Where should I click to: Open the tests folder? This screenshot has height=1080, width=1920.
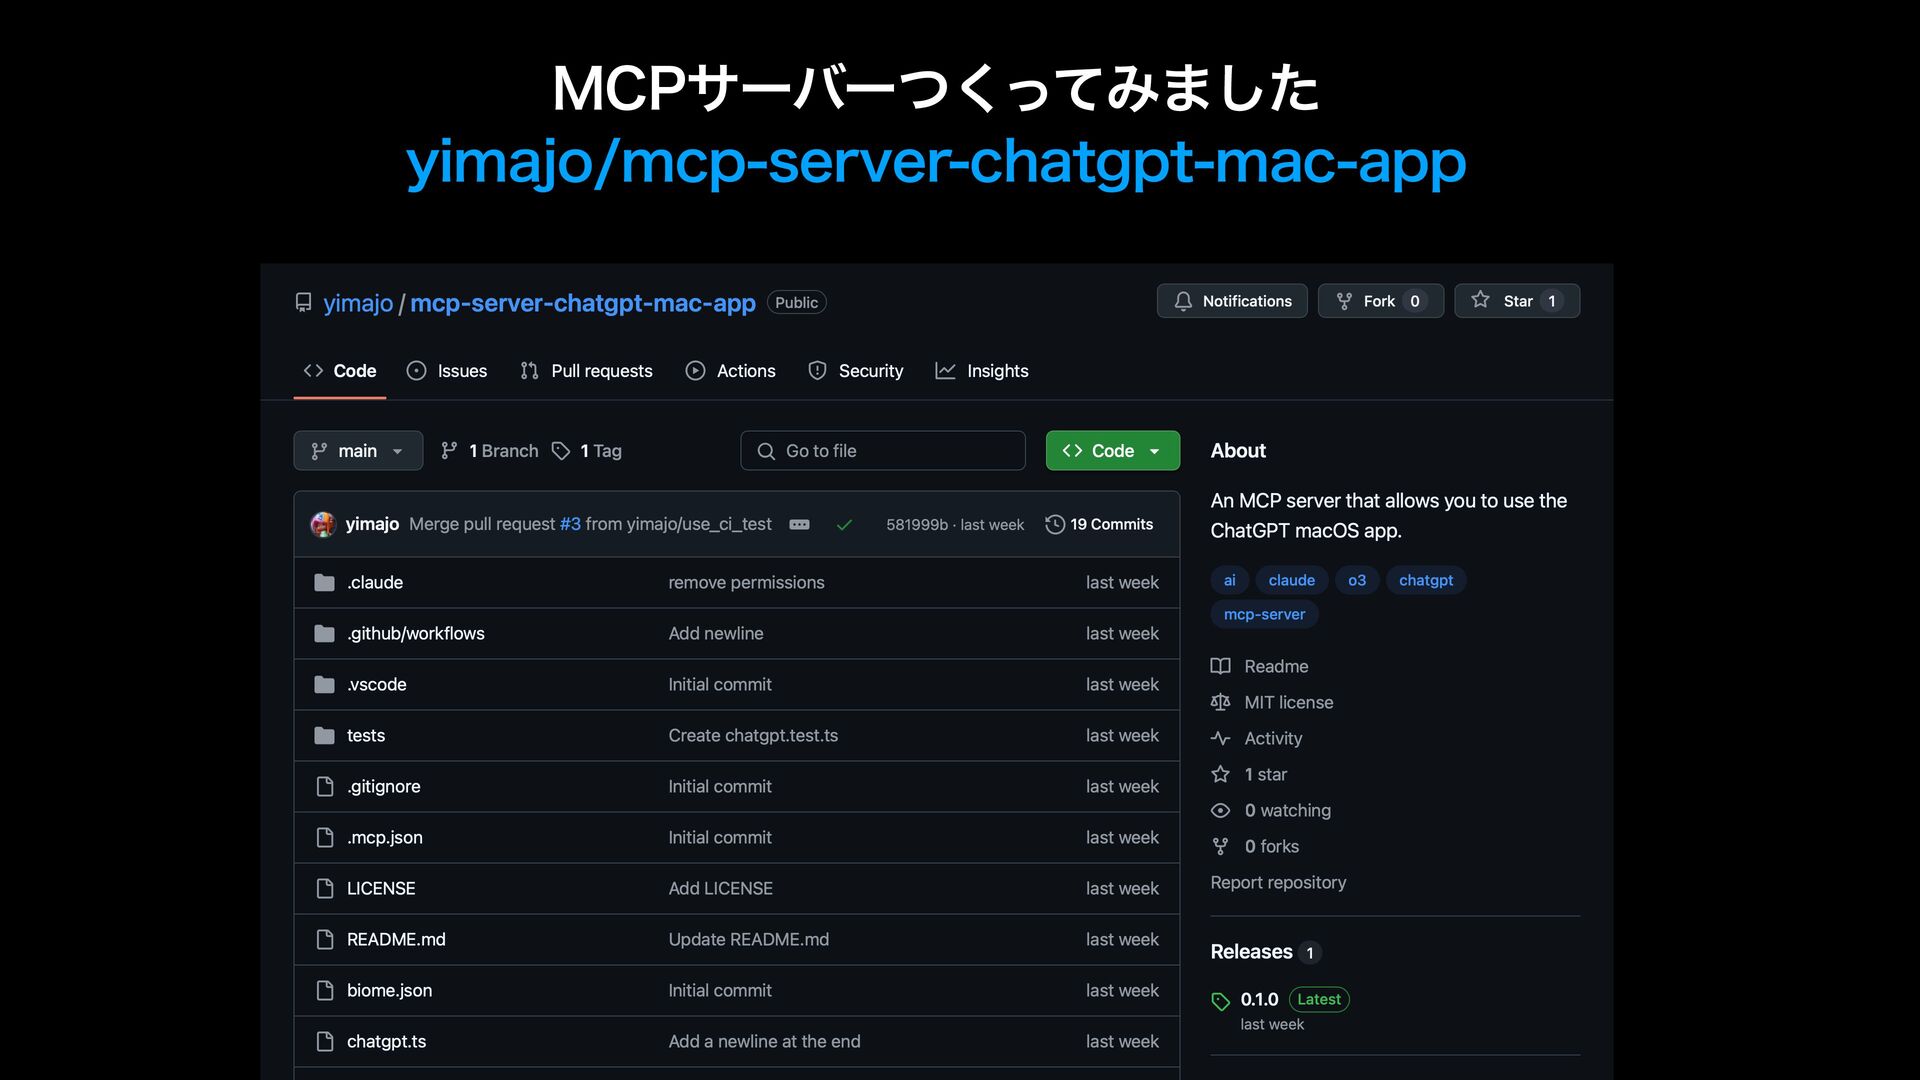click(366, 735)
